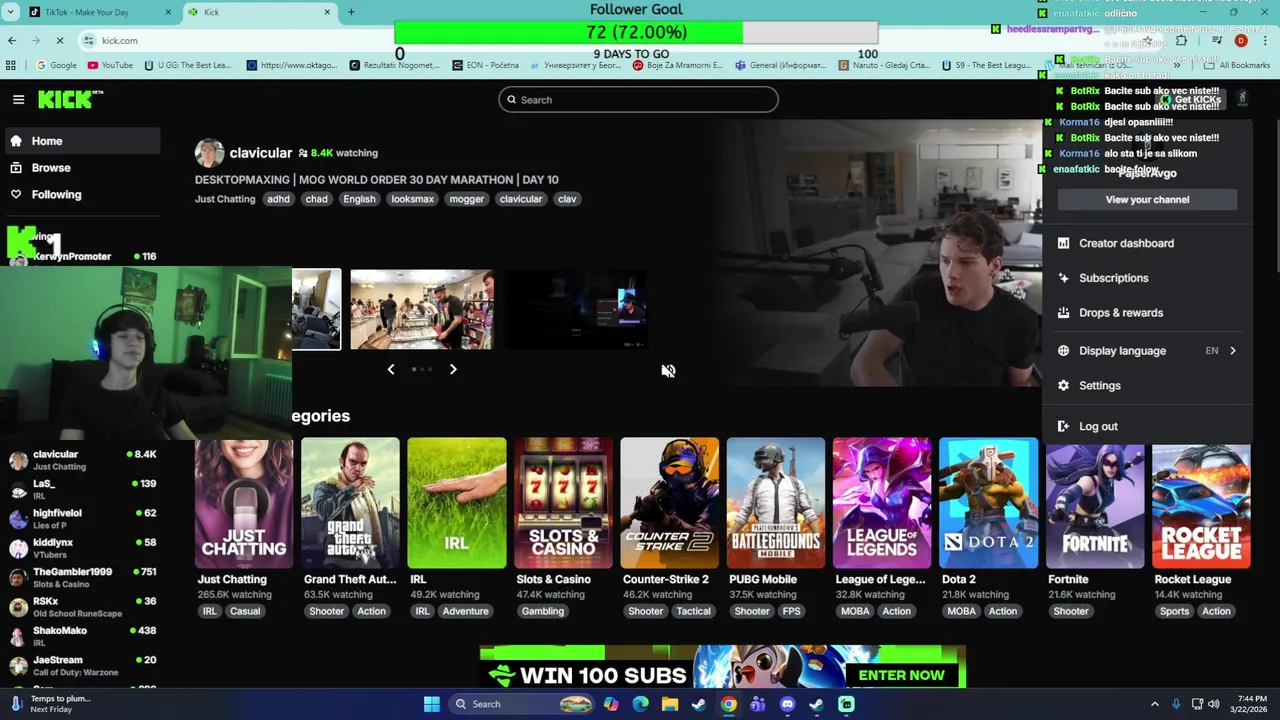This screenshot has width=1280, height=720.
Task: Open the Grand Theft Auto category card
Action: [x=350, y=503]
